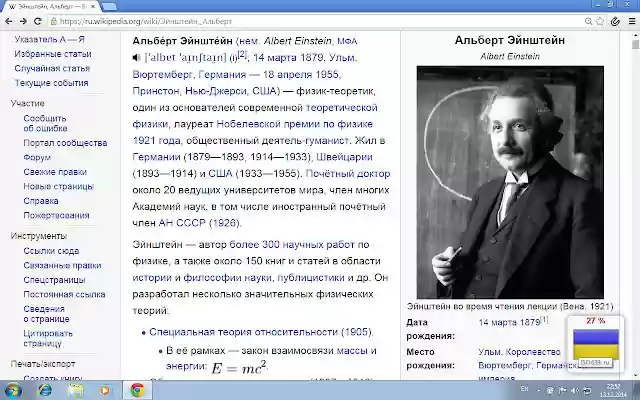Follow более 300 научных работ link

(x=292, y=244)
